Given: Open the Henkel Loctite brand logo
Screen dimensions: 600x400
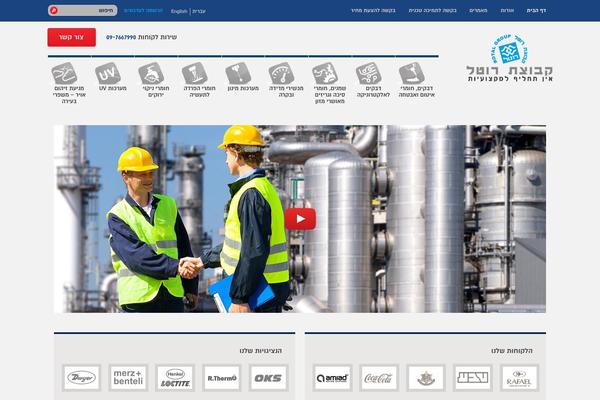Looking at the screenshot, I should pyautogui.click(x=175, y=378).
